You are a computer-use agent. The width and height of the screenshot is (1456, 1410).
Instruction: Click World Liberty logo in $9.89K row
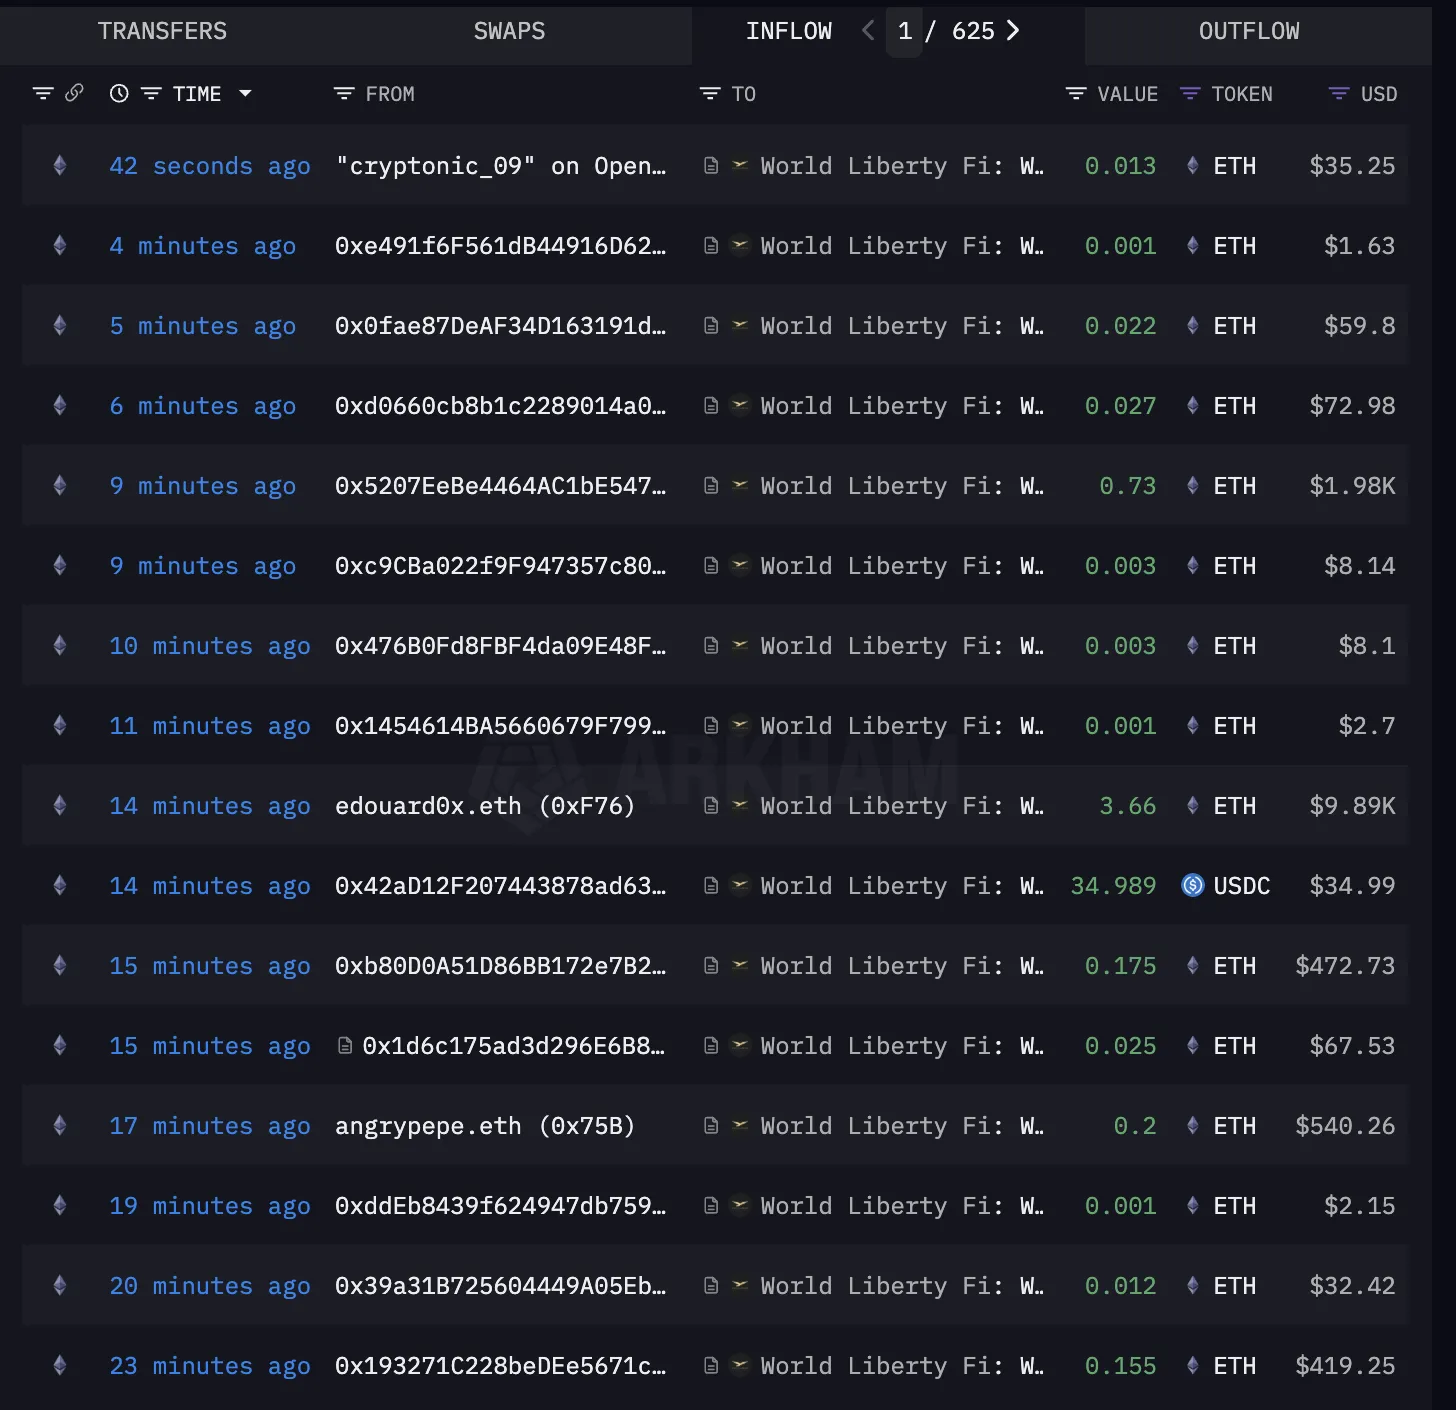pos(740,805)
